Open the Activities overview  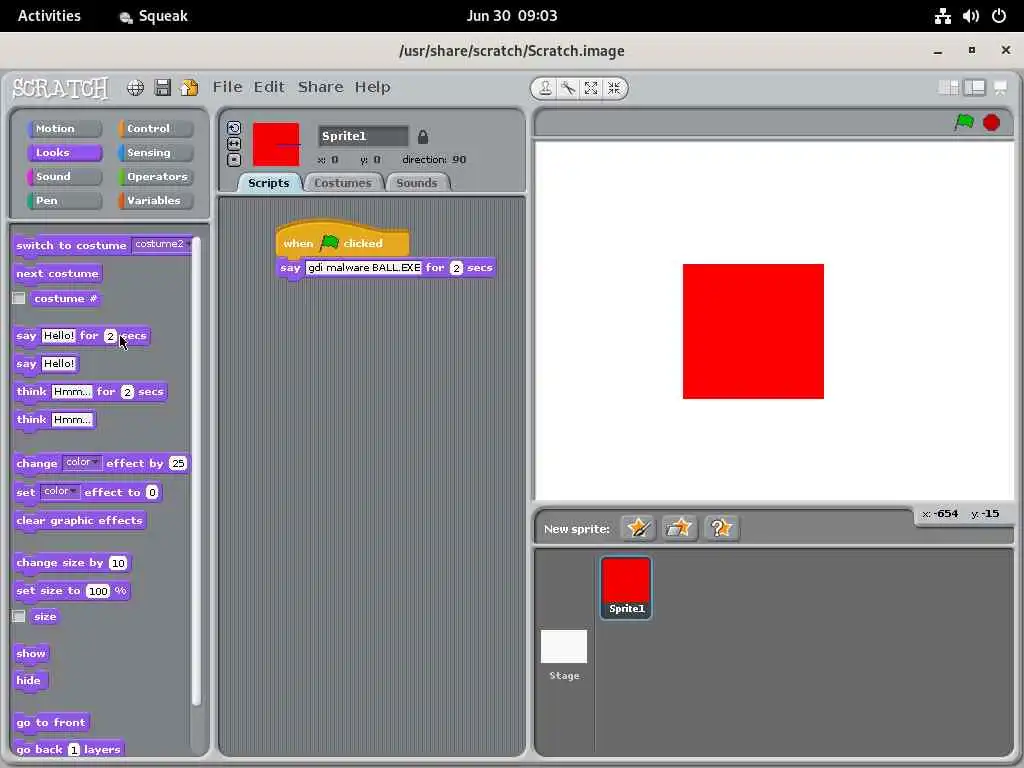tap(49, 16)
